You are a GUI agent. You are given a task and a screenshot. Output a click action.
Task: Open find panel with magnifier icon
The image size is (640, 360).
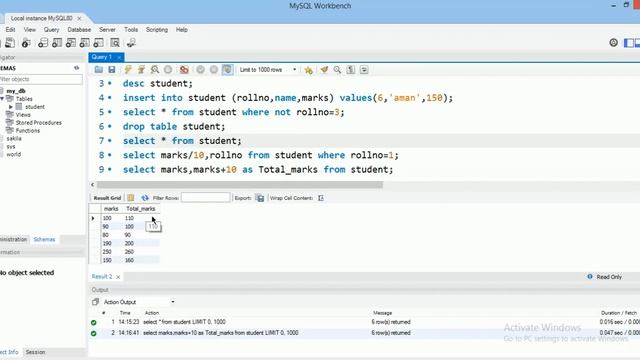(x=337, y=70)
